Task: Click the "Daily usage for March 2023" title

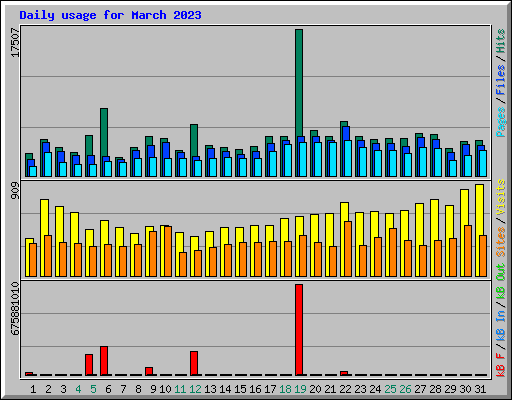Action: (x=110, y=15)
